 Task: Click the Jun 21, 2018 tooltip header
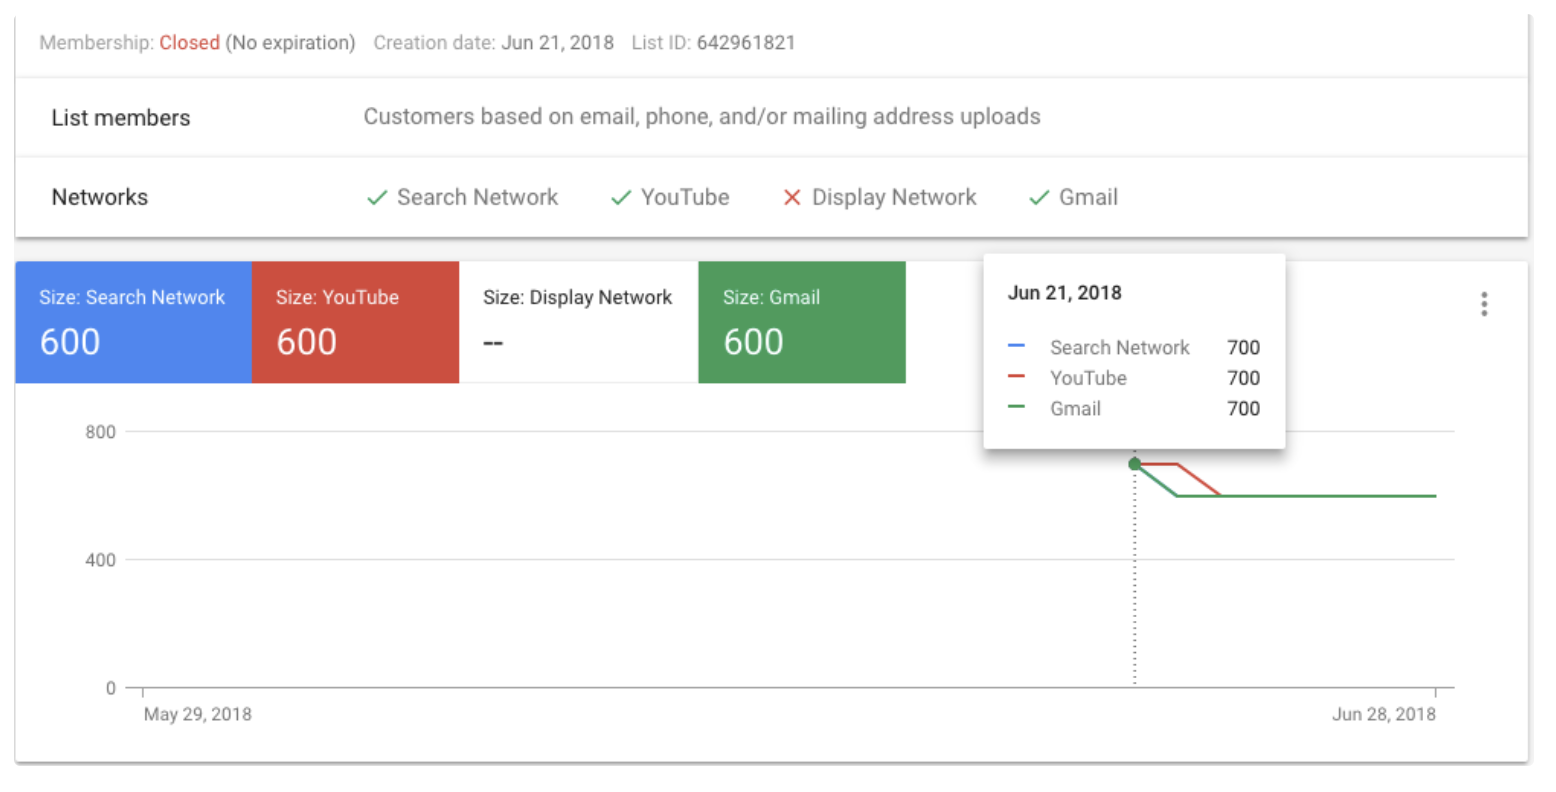1064,293
